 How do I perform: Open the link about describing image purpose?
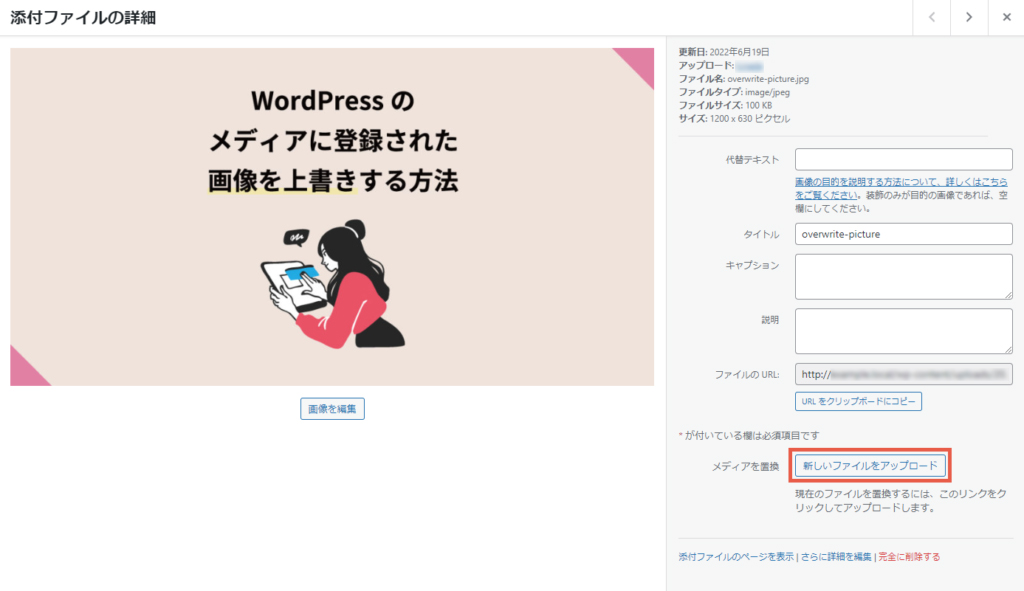(x=901, y=188)
